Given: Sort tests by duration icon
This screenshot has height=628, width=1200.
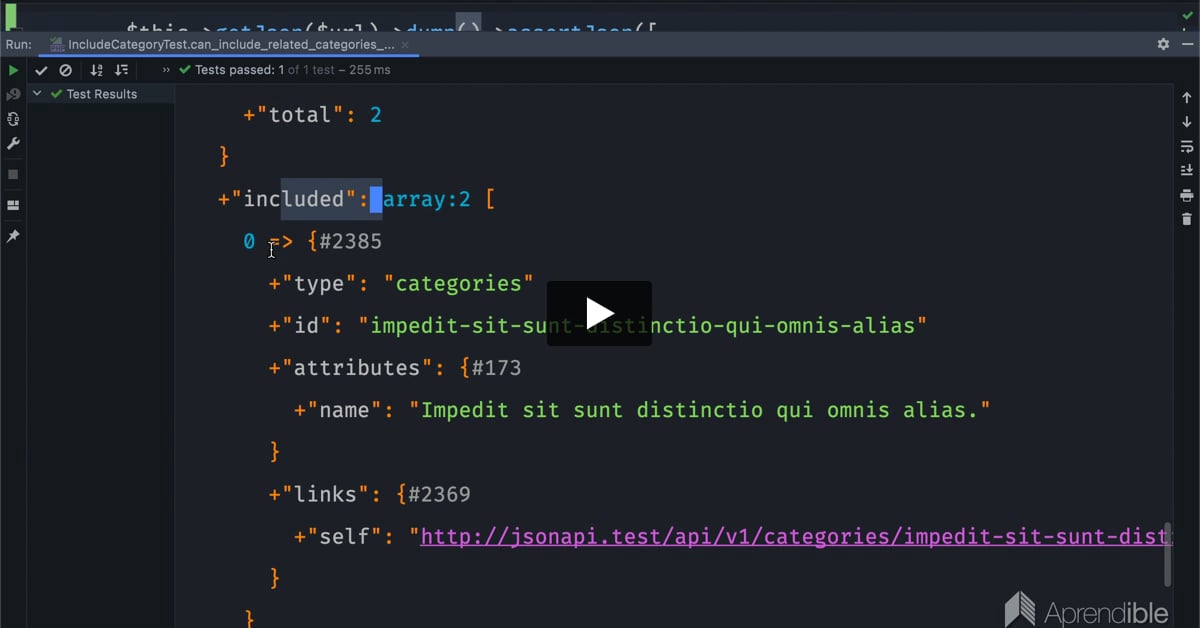Looking at the screenshot, I should [x=121, y=70].
